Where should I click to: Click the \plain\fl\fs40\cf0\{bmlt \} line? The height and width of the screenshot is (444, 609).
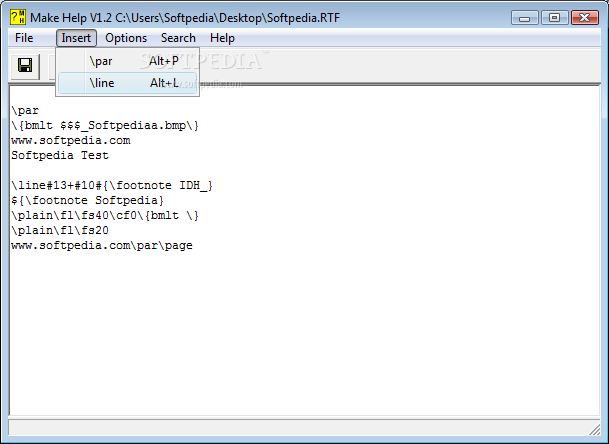click(105, 216)
